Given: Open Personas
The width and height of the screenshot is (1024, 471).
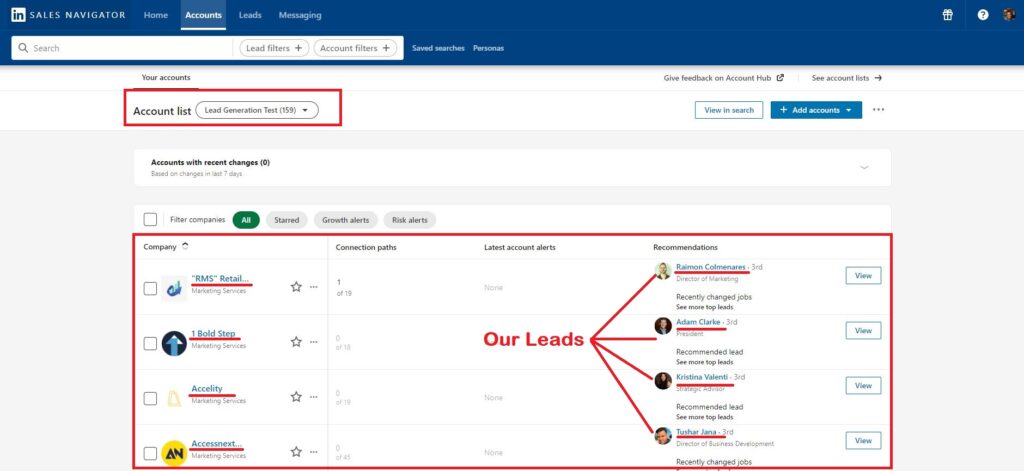Looking at the screenshot, I should (488, 48).
